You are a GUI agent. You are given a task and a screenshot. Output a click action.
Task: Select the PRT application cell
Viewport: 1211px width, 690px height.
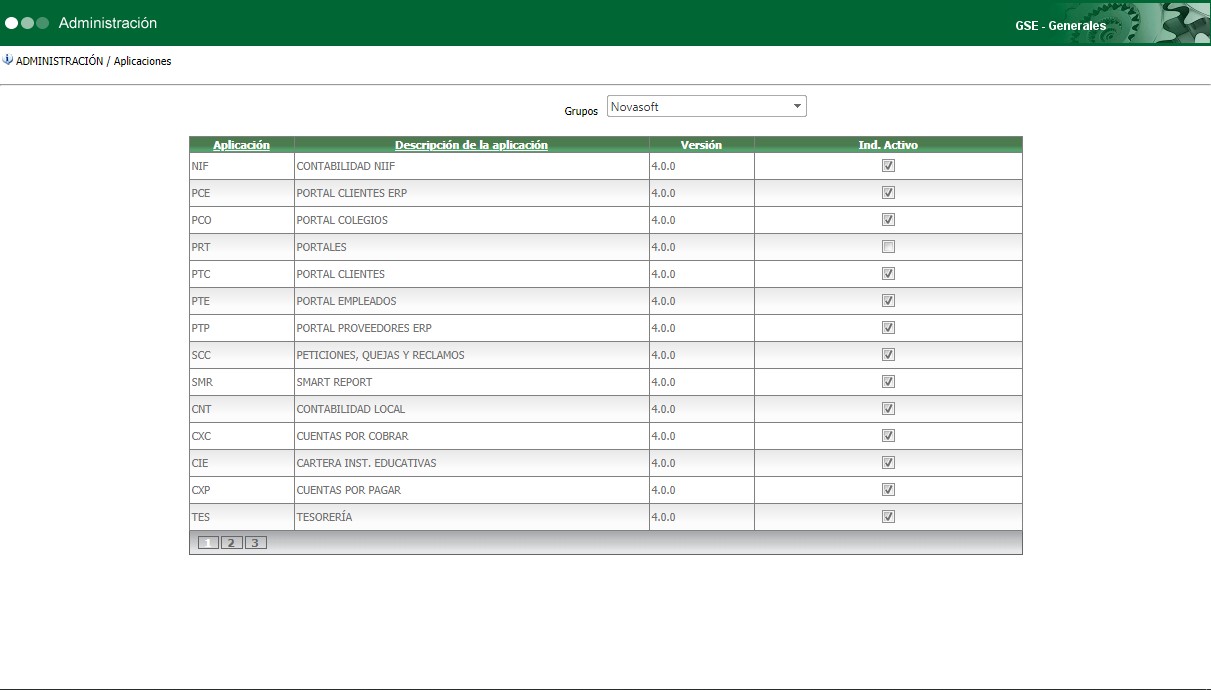tap(242, 247)
